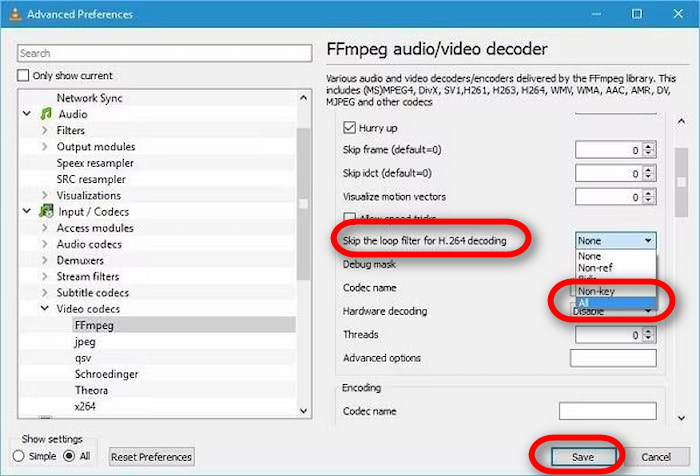Choose All in the dropdown list
The image size is (700, 476).
point(616,302)
